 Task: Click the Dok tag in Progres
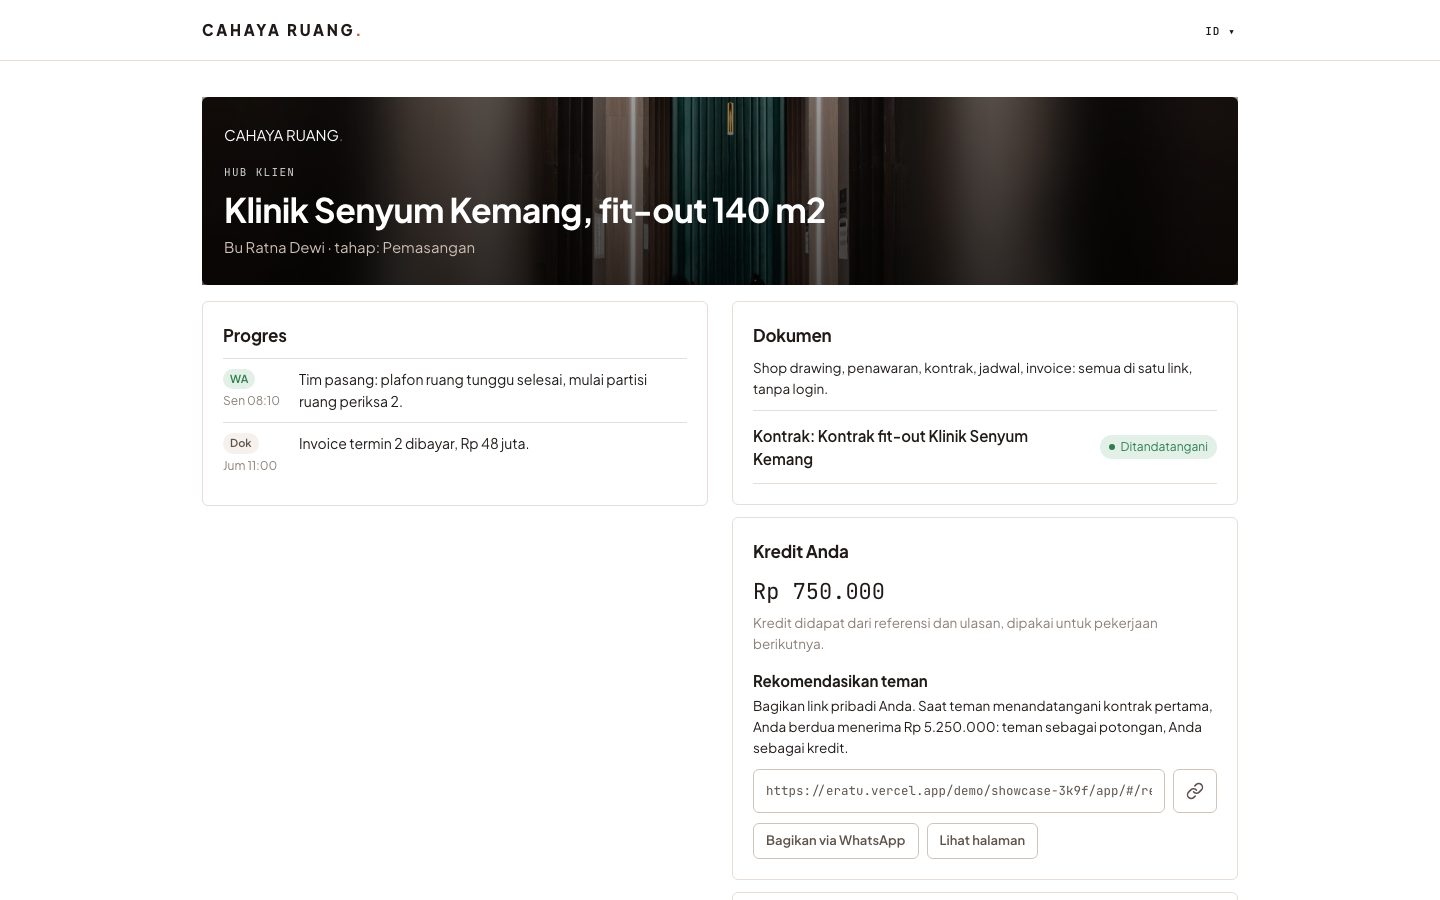pos(241,443)
